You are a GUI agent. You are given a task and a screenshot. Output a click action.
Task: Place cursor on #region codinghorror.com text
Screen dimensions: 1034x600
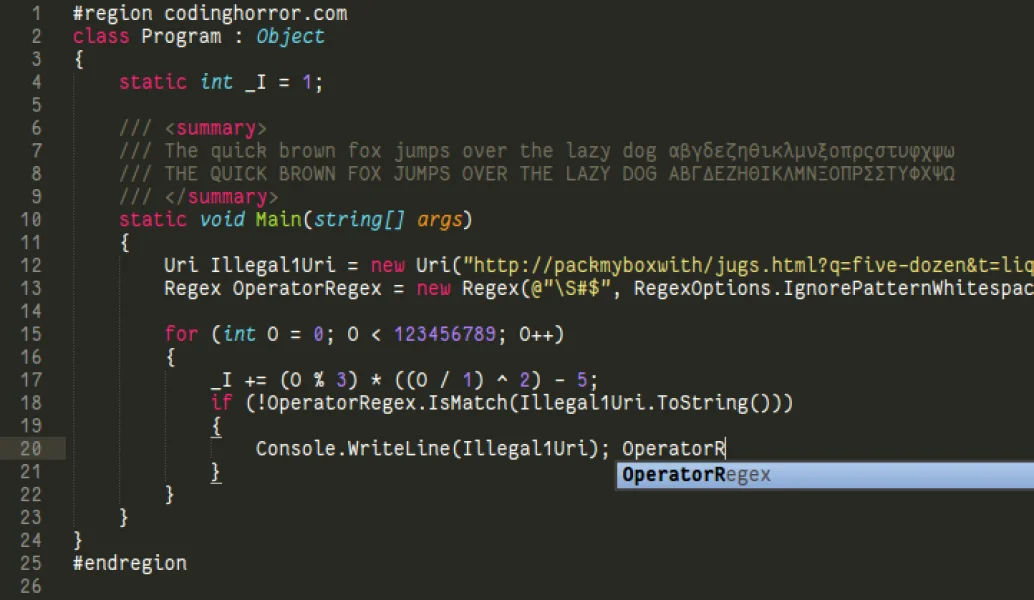[210, 13]
